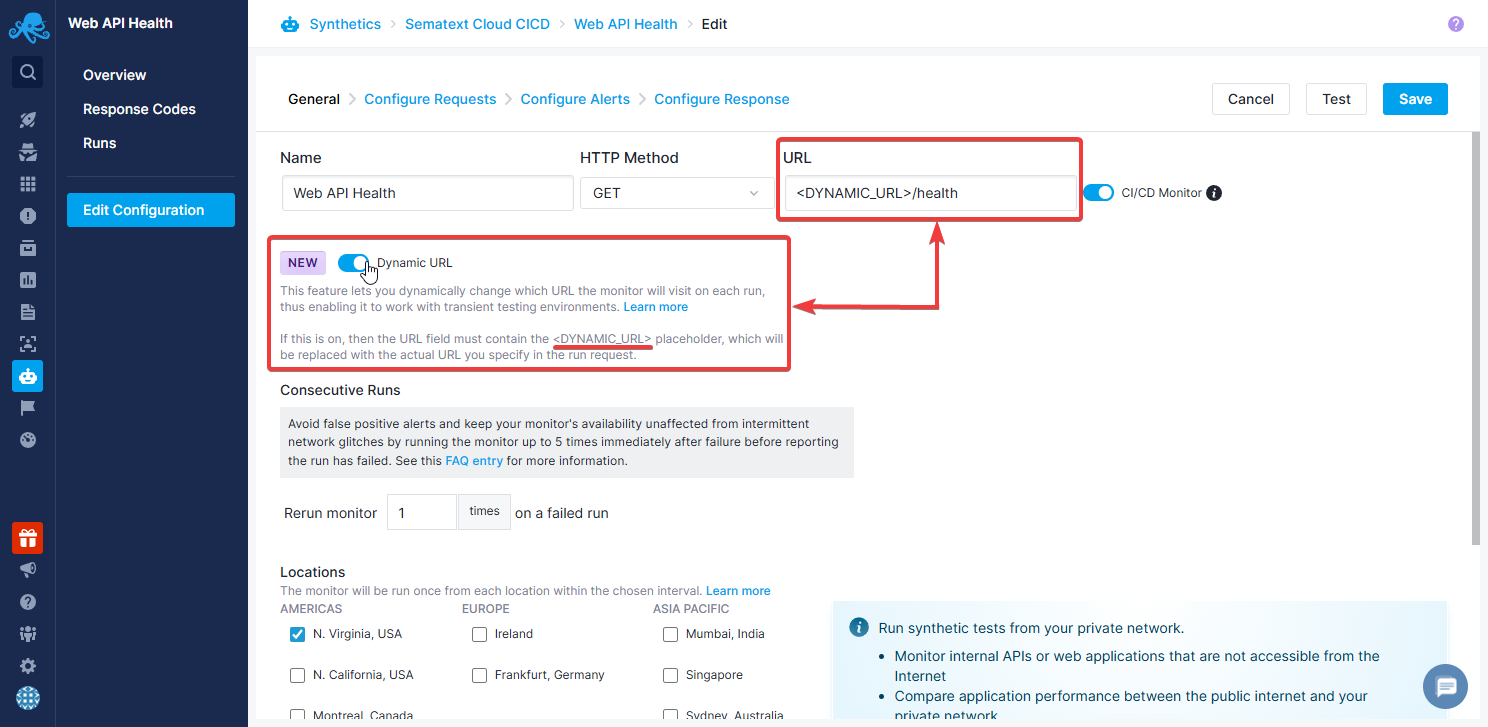
Task: Click the NEW badge
Action: pyautogui.click(x=303, y=263)
